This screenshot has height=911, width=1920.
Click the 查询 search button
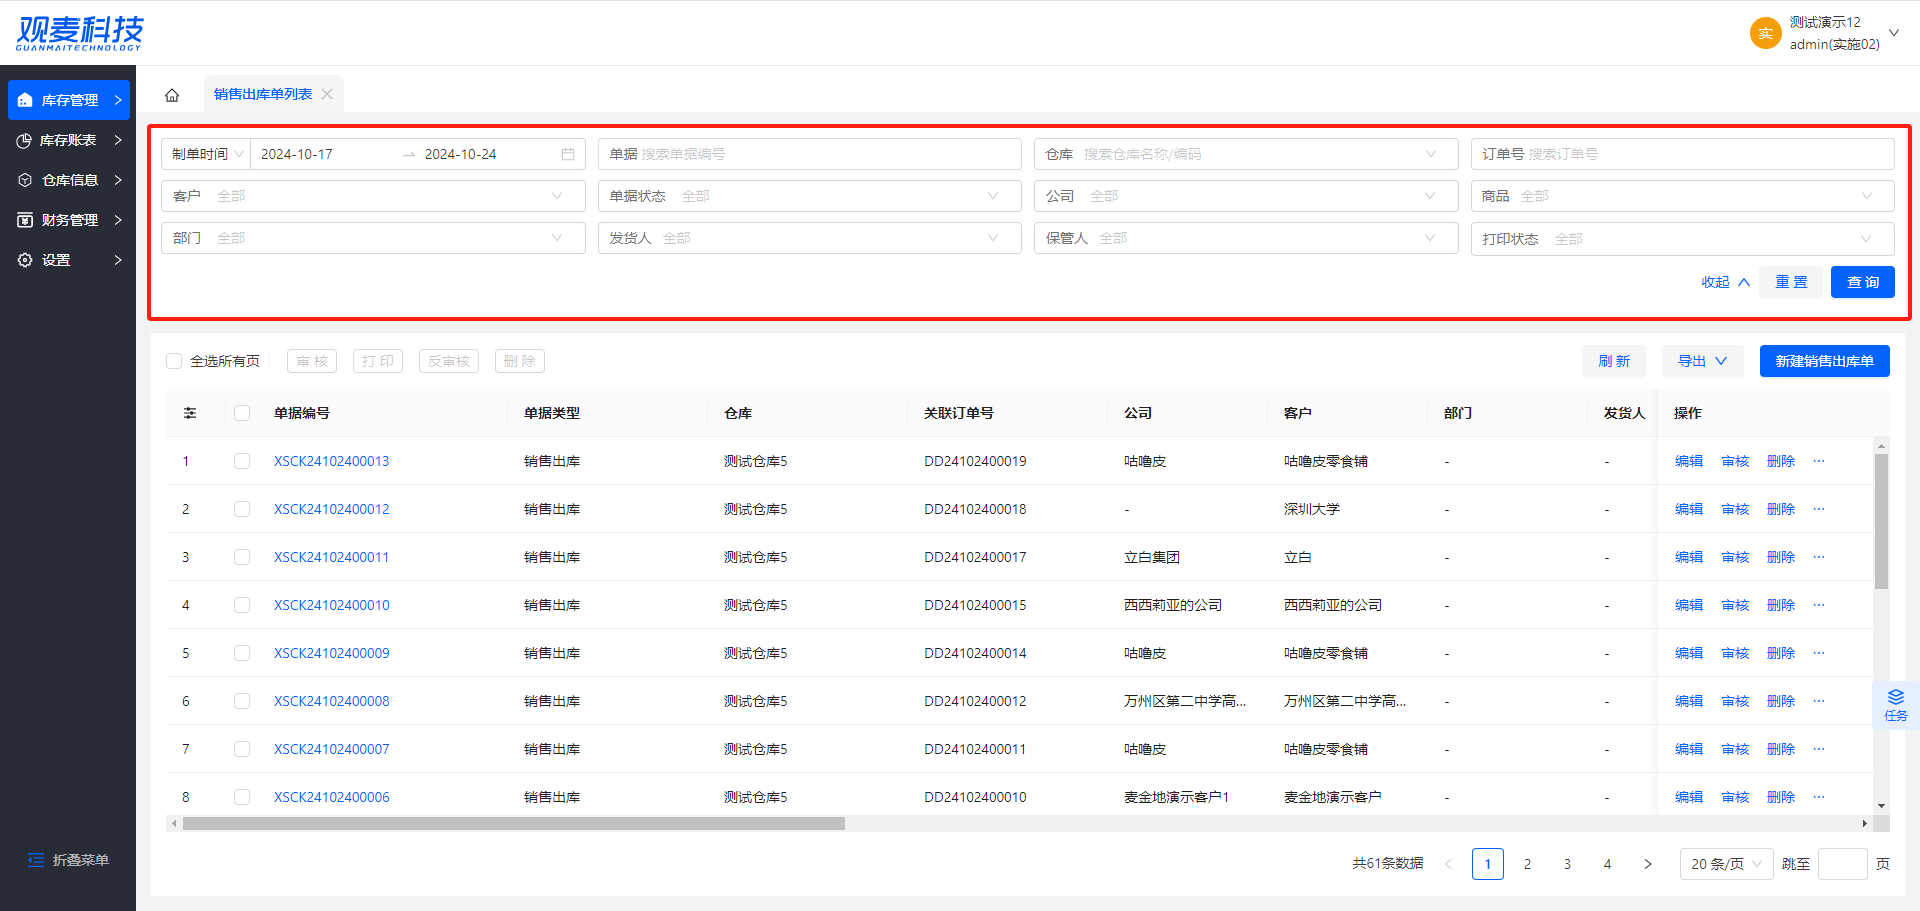pos(1863,282)
